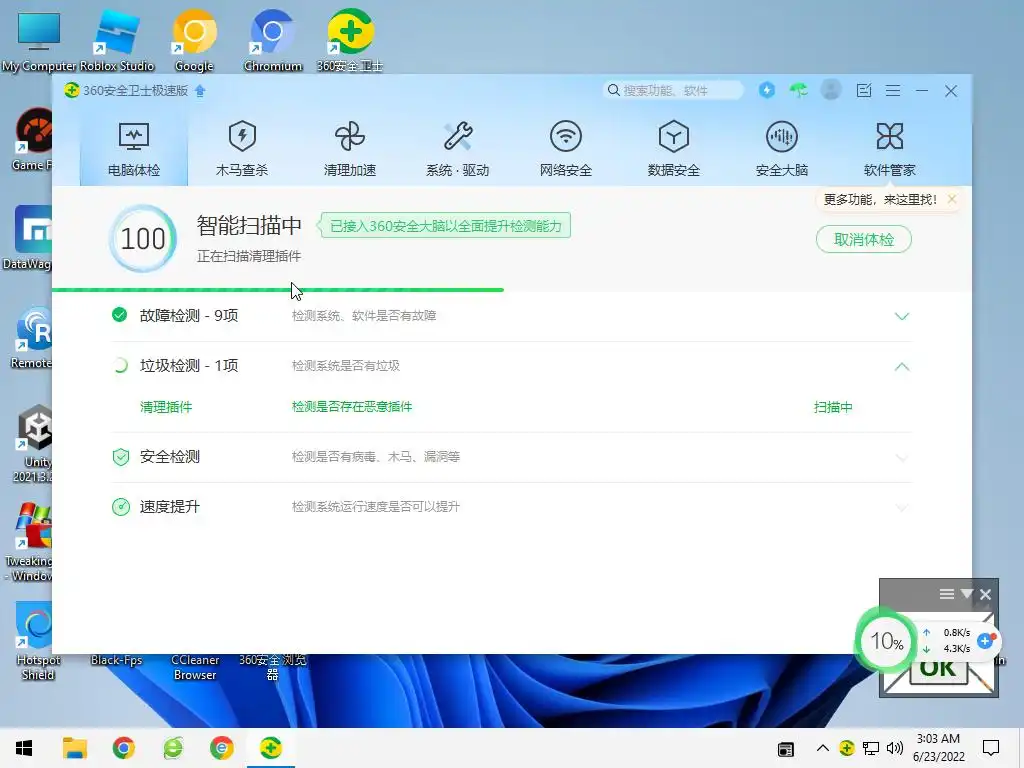The width and height of the screenshot is (1024, 768).
Task: Open Unity desktop shortcut
Action: 33,444
